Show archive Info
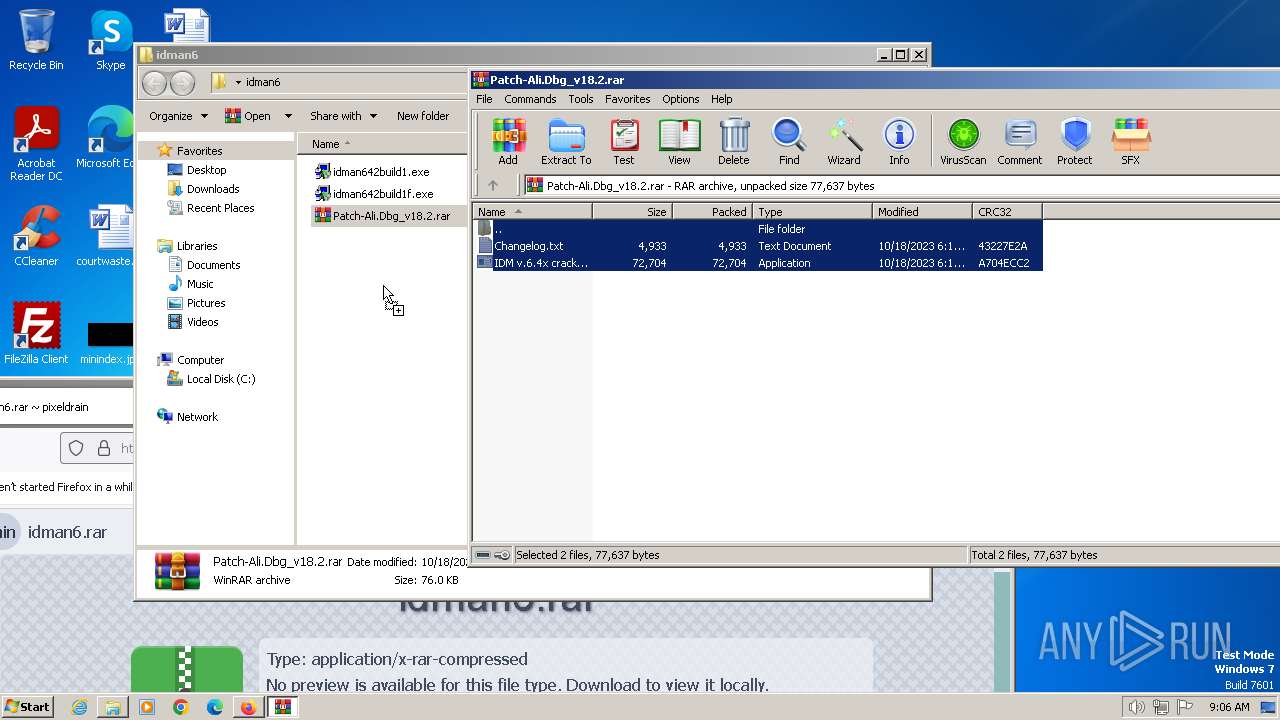Image resolution: width=1280 pixels, height=720 pixels. [899, 141]
